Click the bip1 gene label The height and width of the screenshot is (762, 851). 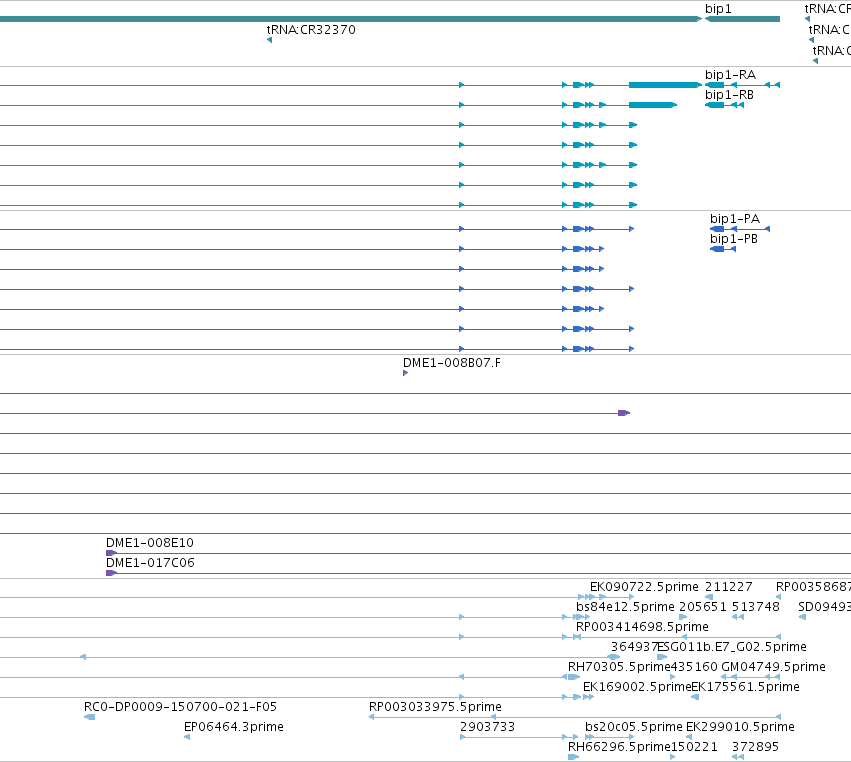pyautogui.click(x=718, y=9)
